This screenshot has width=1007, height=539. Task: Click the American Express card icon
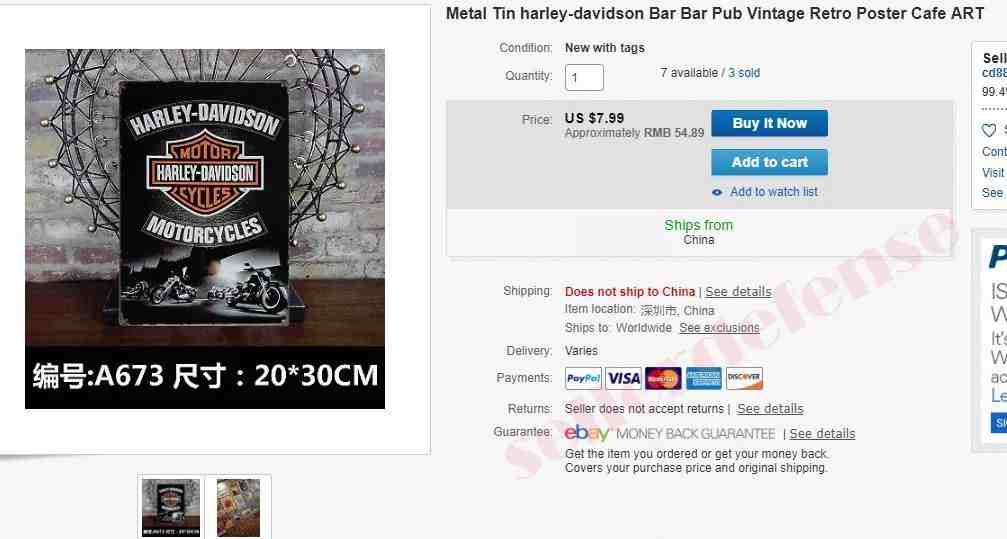click(704, 378)
